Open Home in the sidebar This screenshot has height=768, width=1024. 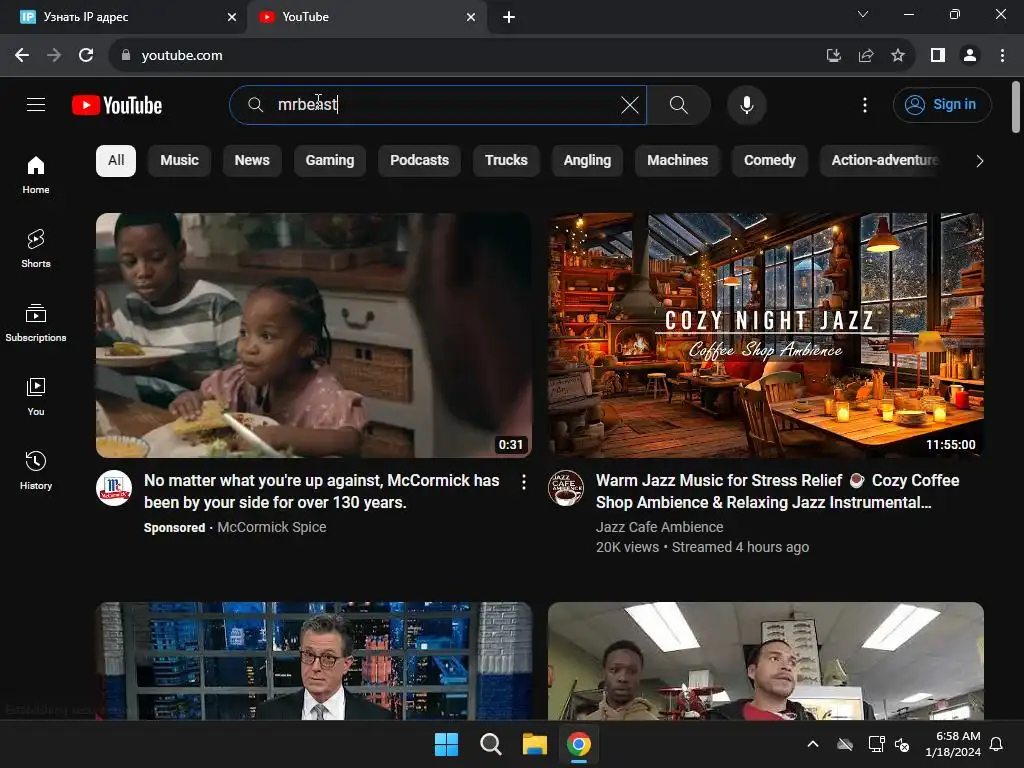point(36,175)
